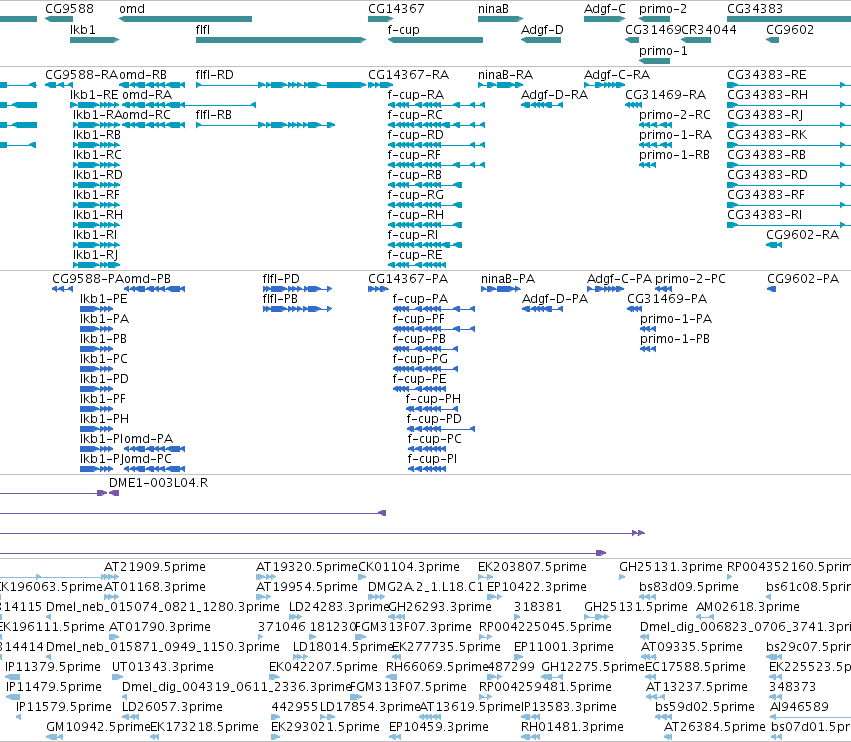This screenshot has width=851, height=742.
Task: Click the RH01481.3prime EST label
Action: tap(573, 727)
